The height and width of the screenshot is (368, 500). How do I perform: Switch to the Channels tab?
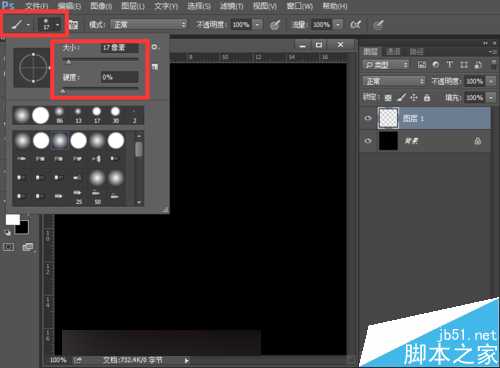[x=393, y=51]
